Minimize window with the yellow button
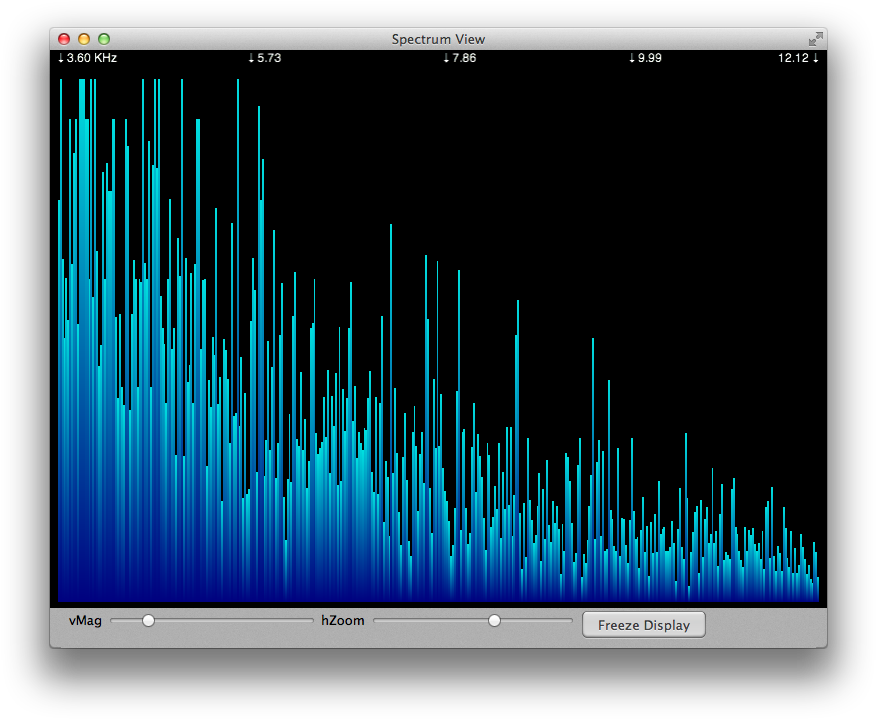876x719 pixels. (x=84, y=39)
